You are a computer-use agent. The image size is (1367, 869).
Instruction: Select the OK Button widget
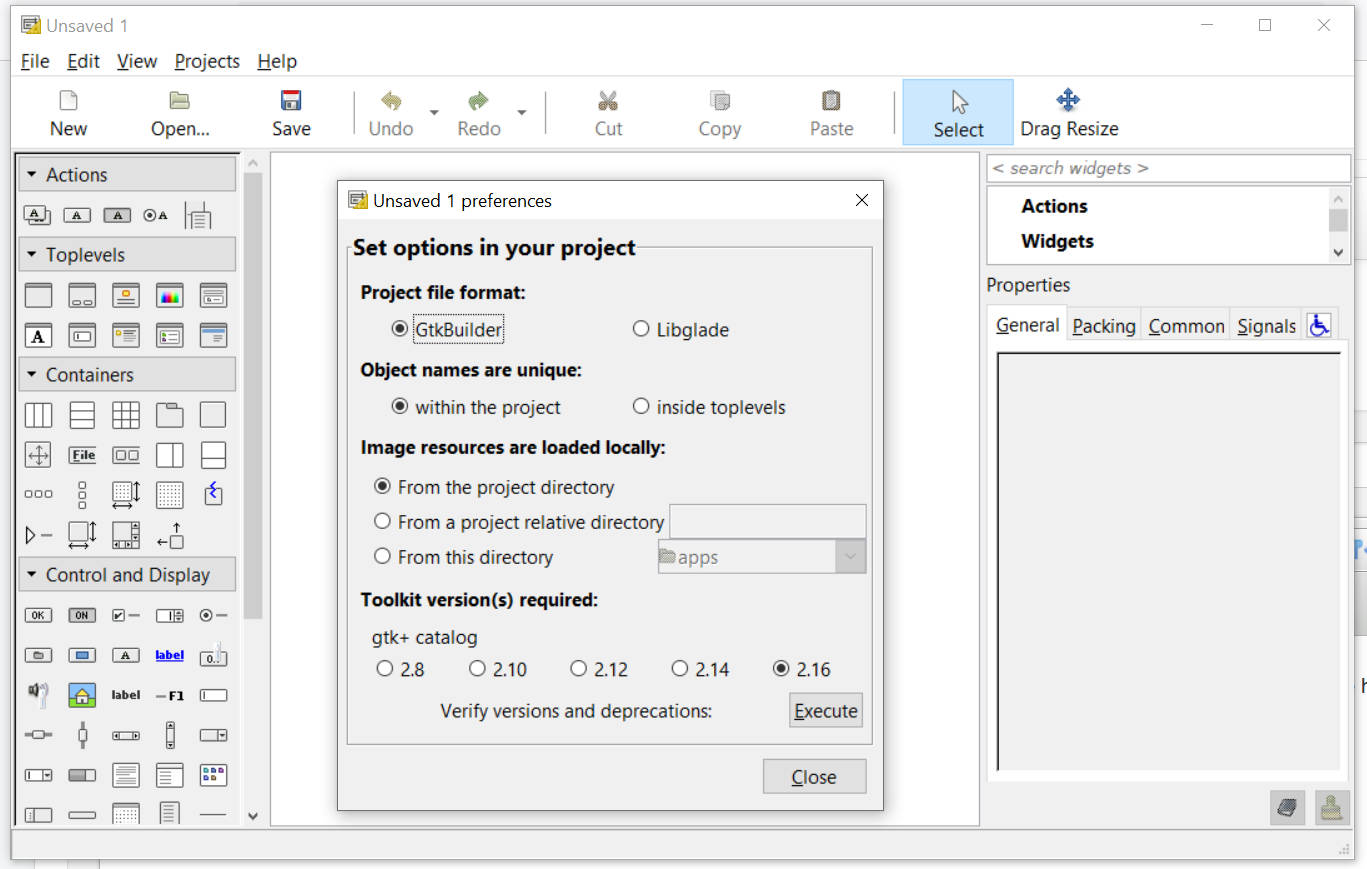38,615
